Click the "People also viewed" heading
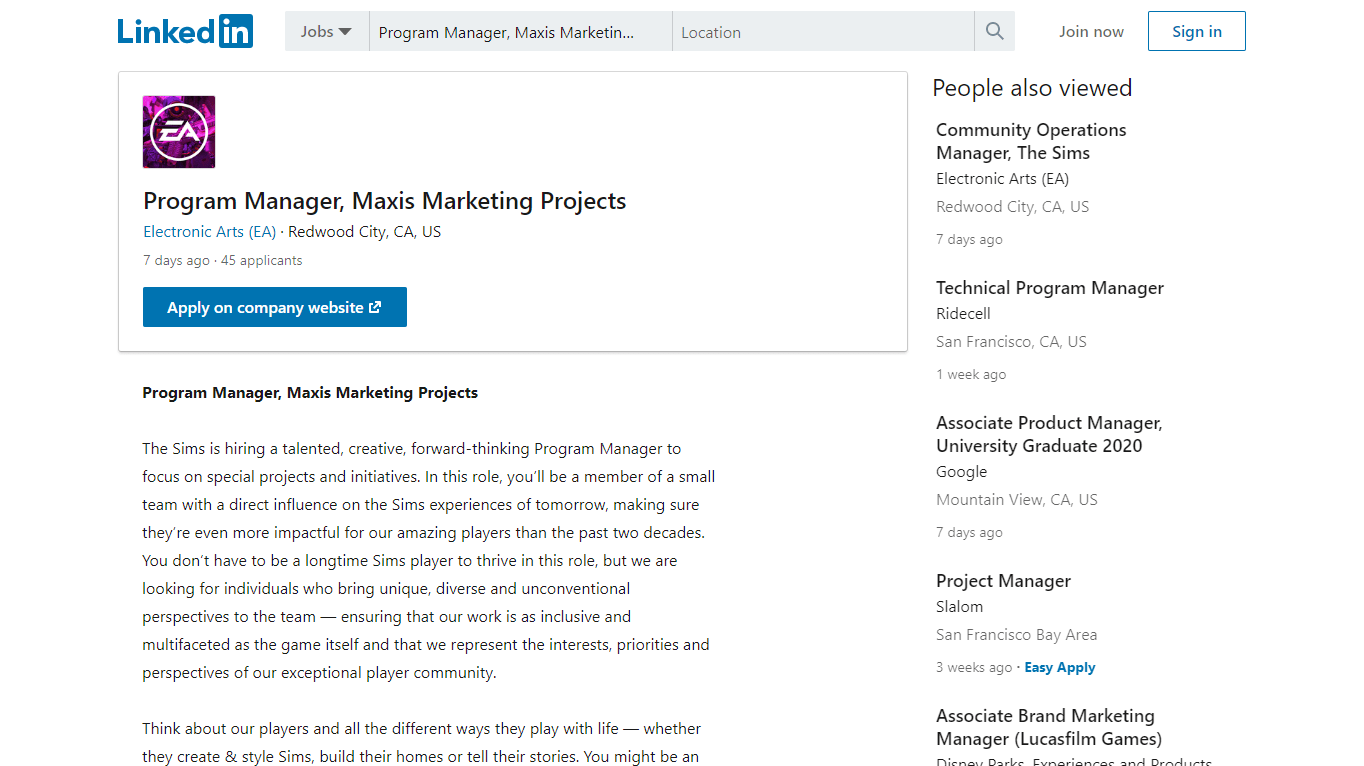 point(1032,88)
